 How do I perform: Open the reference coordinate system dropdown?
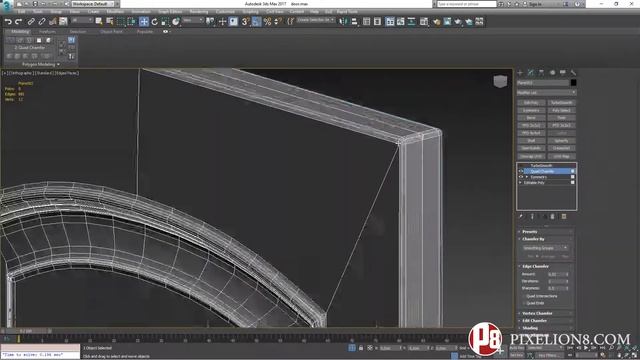pos(193,20)
